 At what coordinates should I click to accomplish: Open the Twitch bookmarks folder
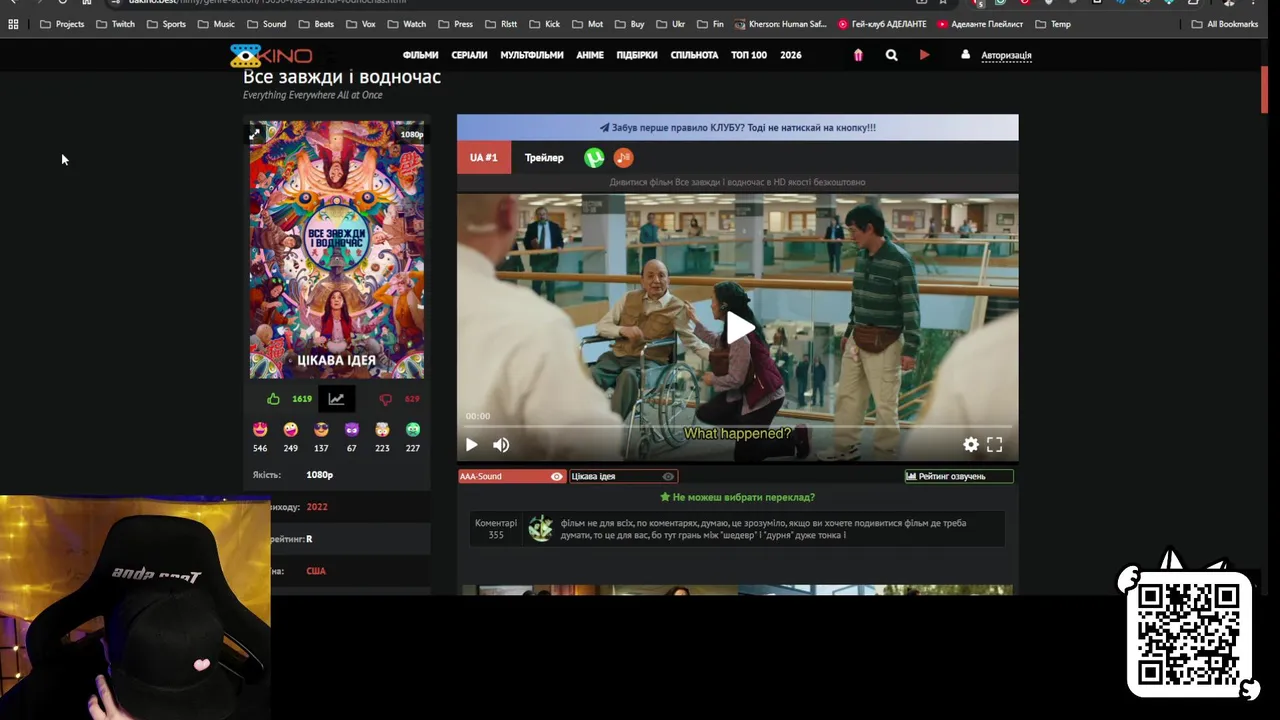tap(115, 24)
